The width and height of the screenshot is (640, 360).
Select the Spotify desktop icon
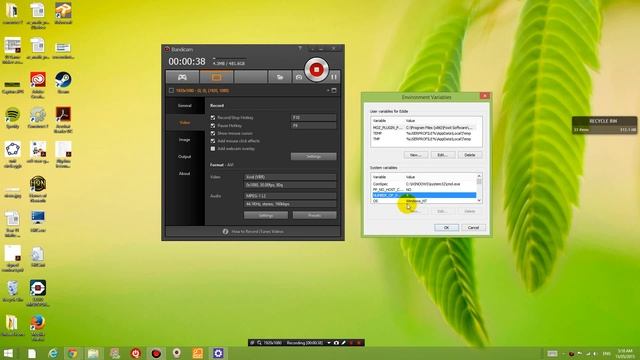(12, 118)
